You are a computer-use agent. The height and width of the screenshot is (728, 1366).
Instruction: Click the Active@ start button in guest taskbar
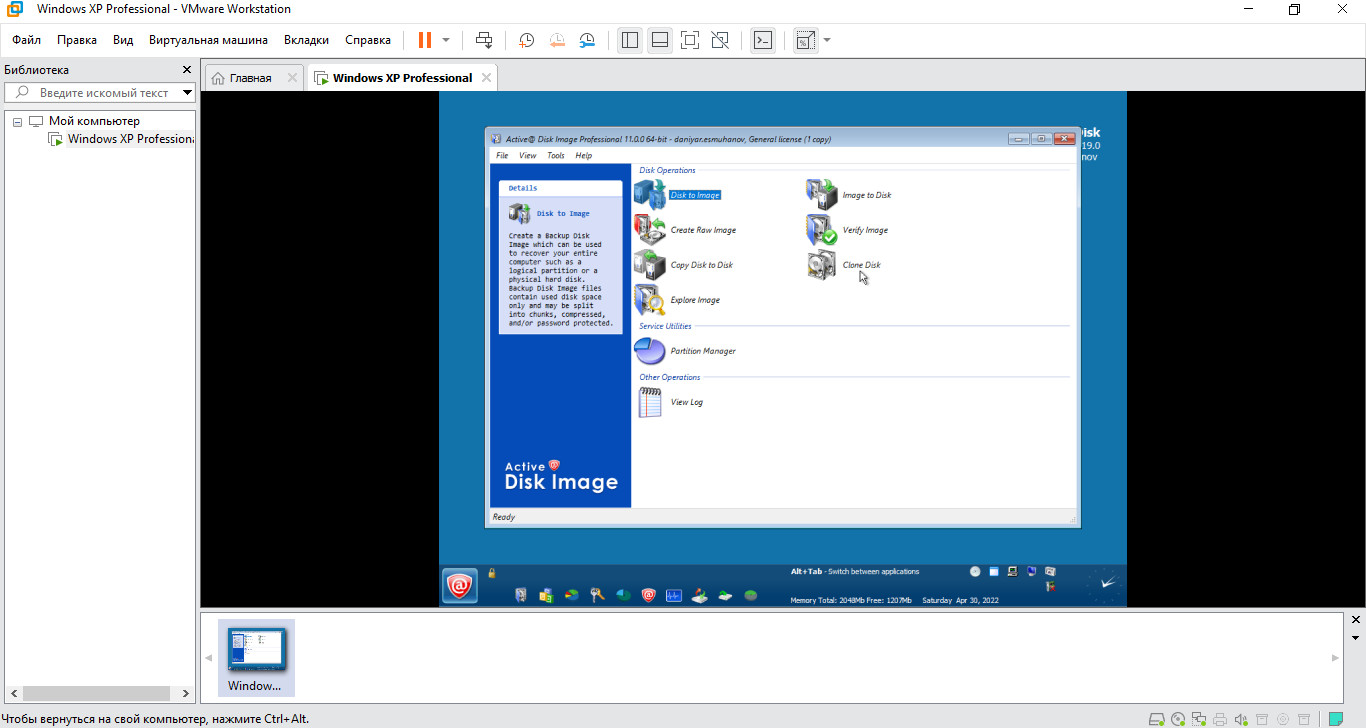[460, 586]
